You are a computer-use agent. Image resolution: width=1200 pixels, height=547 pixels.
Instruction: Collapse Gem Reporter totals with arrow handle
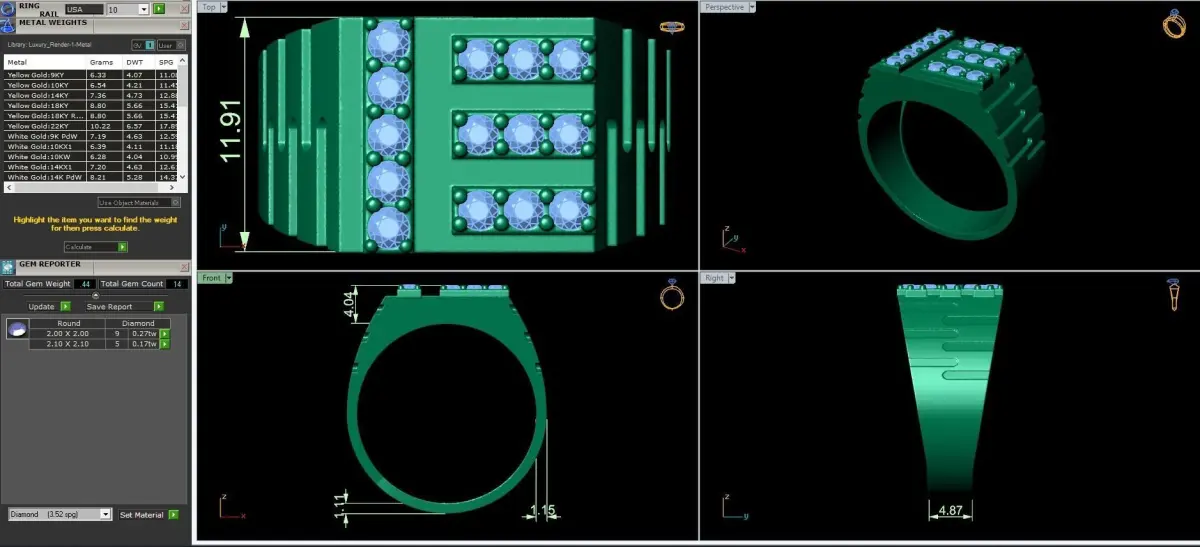[x=95, y=295]
